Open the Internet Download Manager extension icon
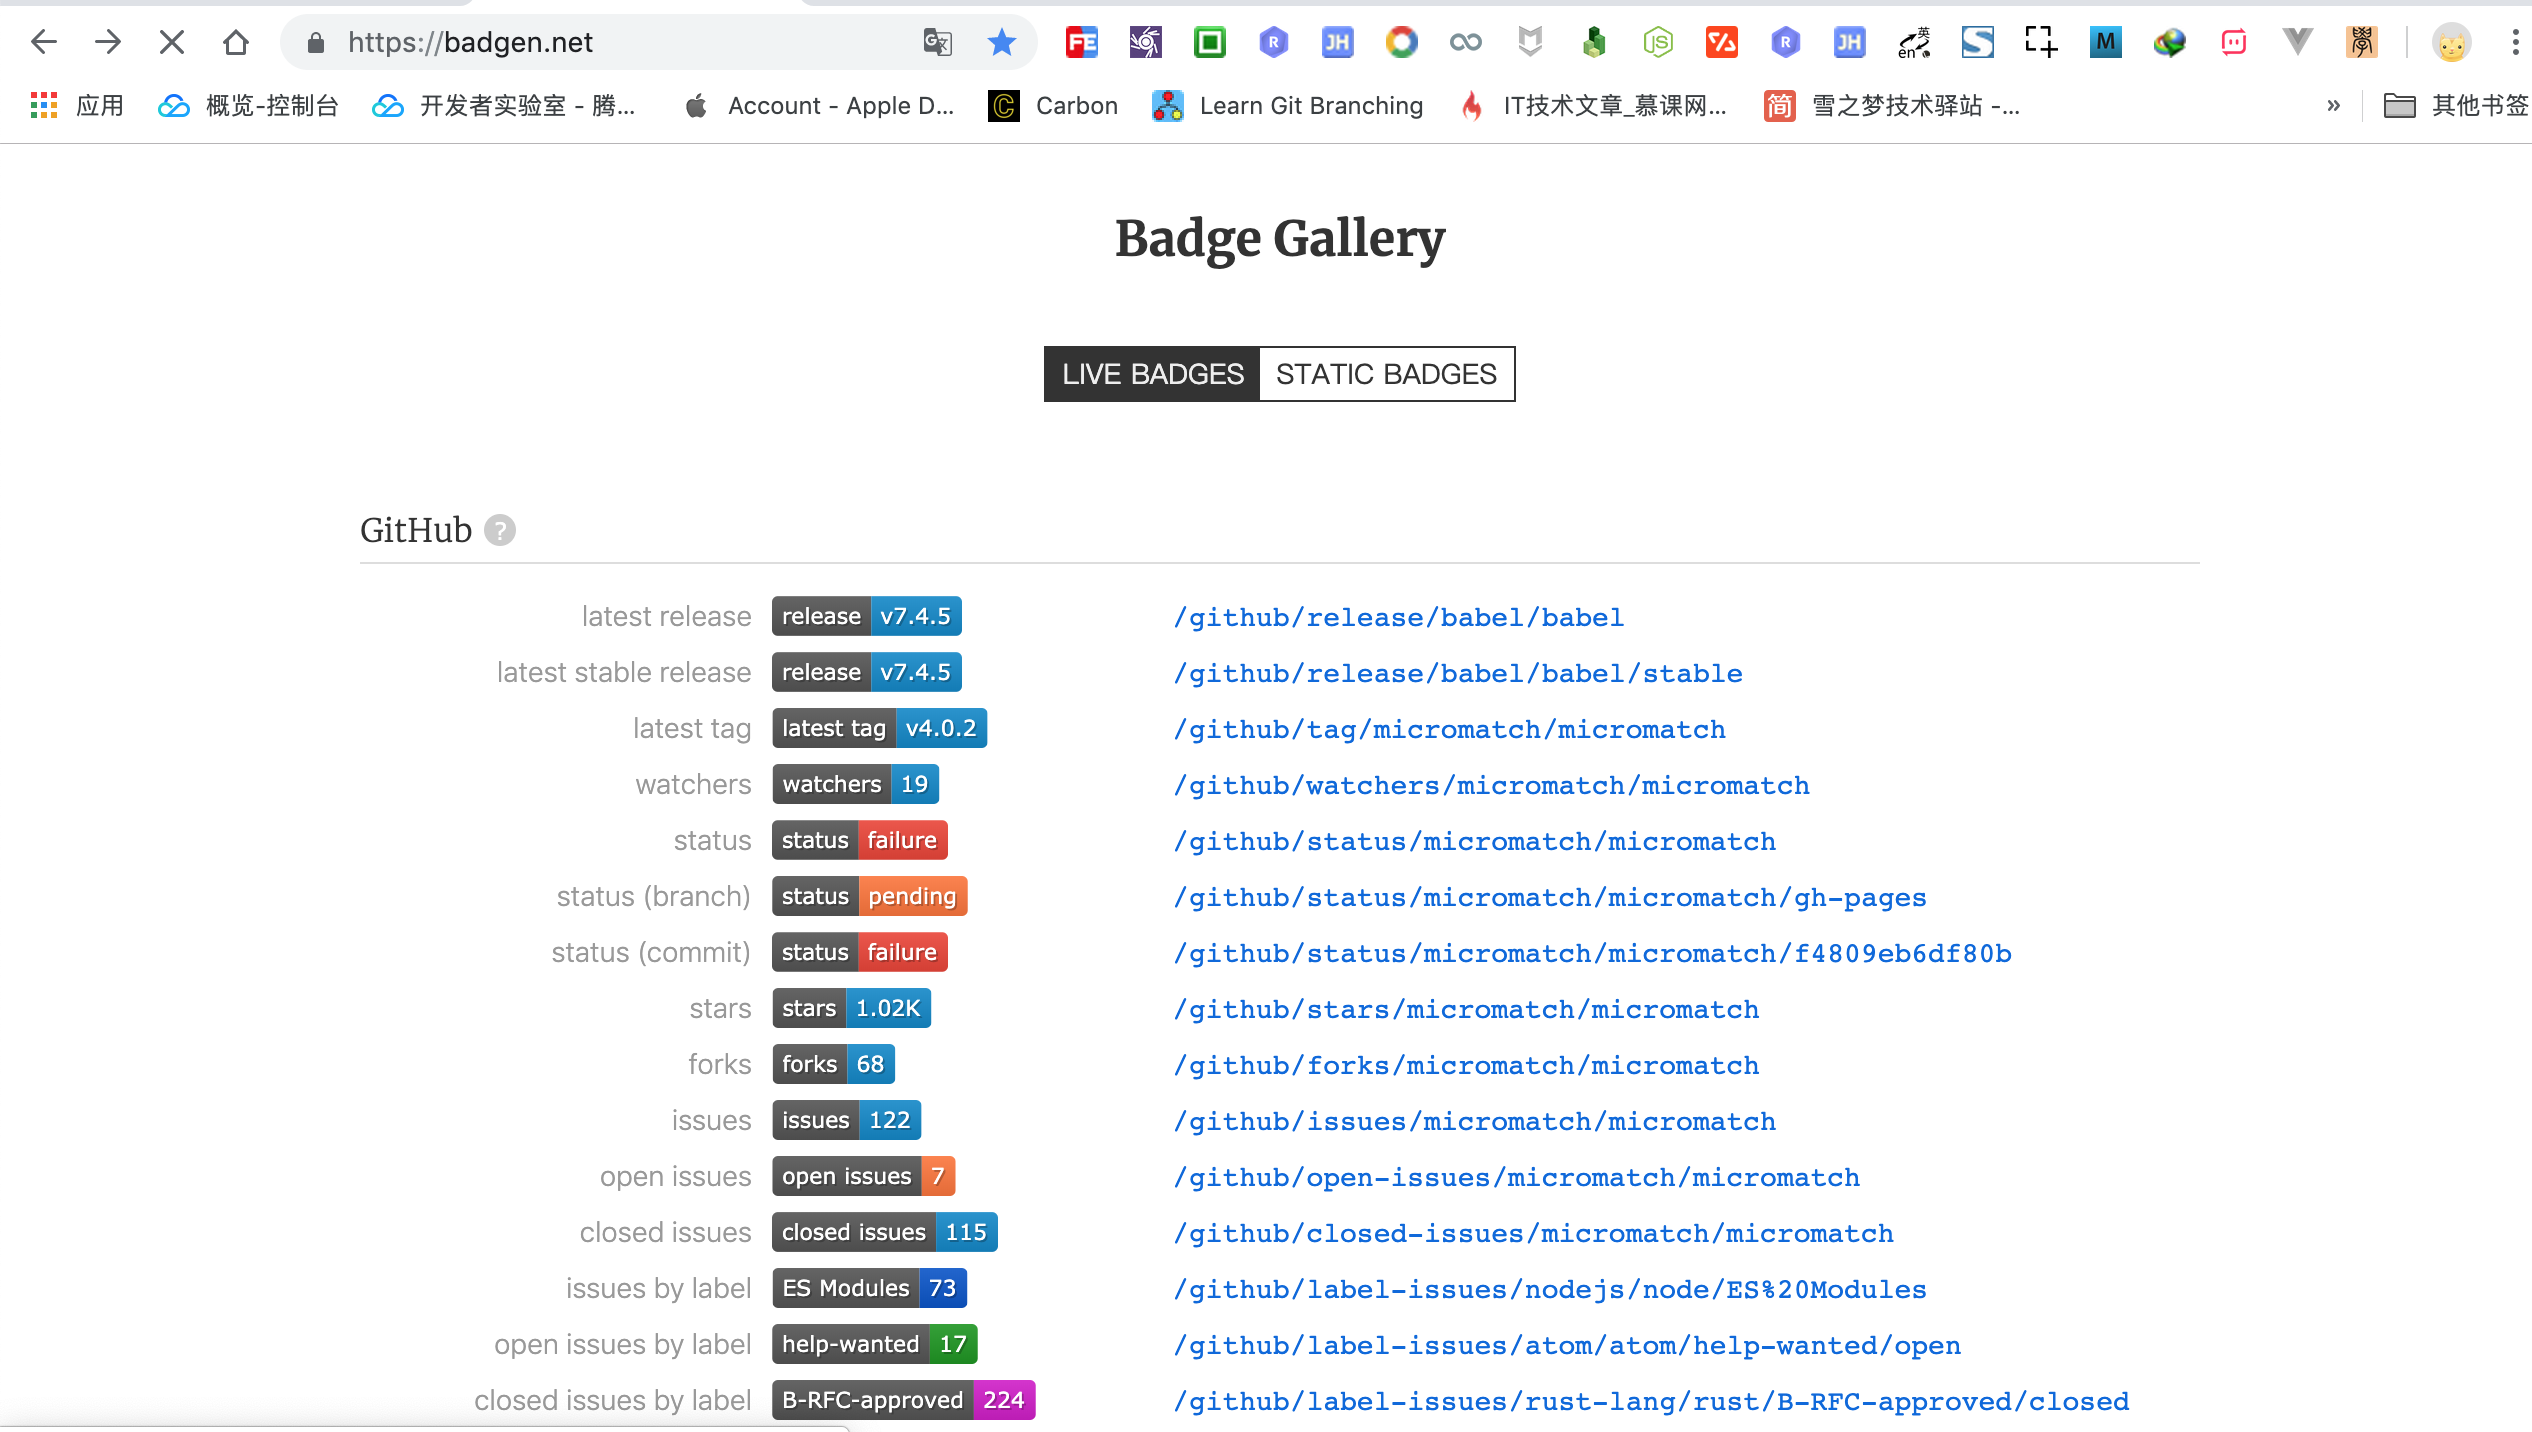 (x=2170, y=42)
